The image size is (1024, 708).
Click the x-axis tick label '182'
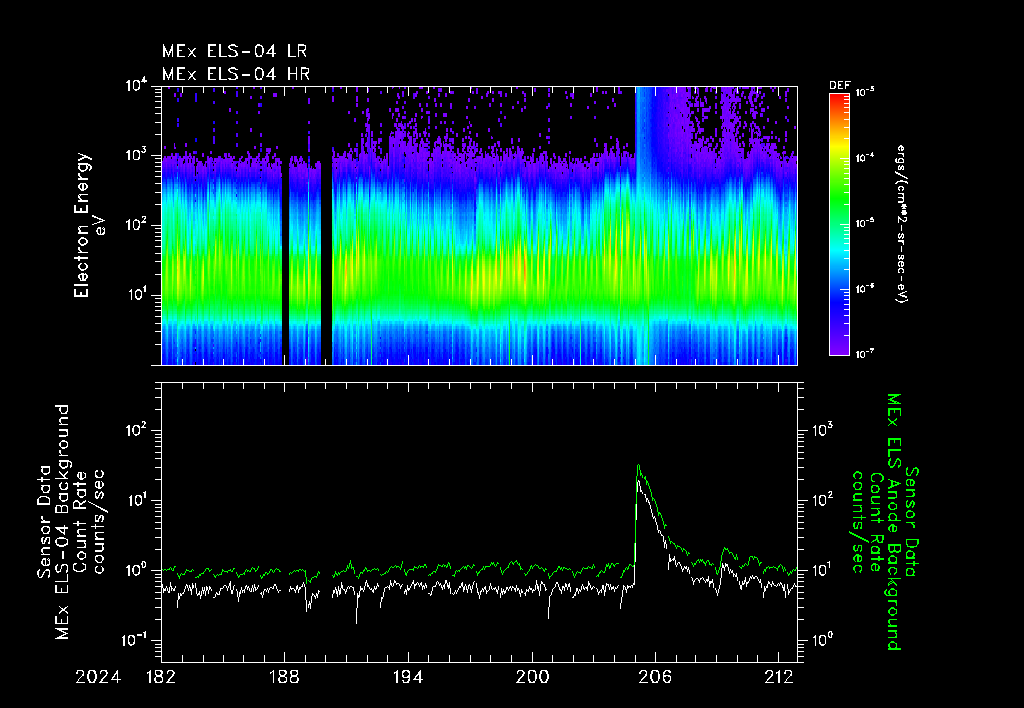pos(161,677)
